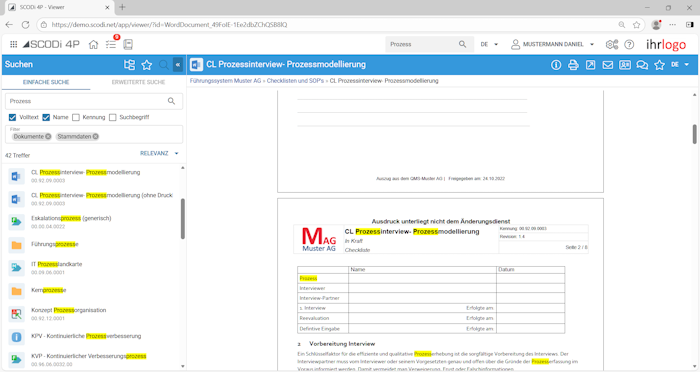Image resolution: width=700 pixels, height=372 pixels.
Task: Open the comments chat icon
Action: click(x=642, y=65)
